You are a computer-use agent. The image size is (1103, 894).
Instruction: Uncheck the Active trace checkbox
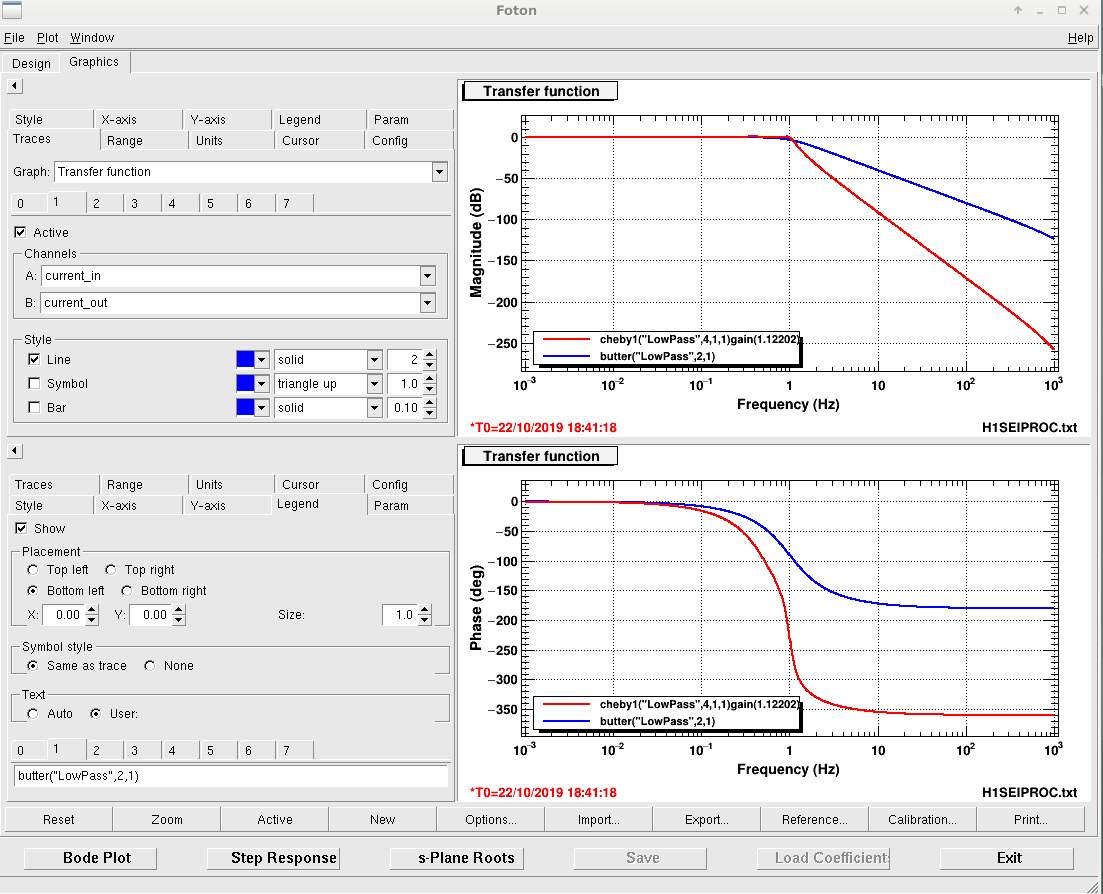[20, 232]
